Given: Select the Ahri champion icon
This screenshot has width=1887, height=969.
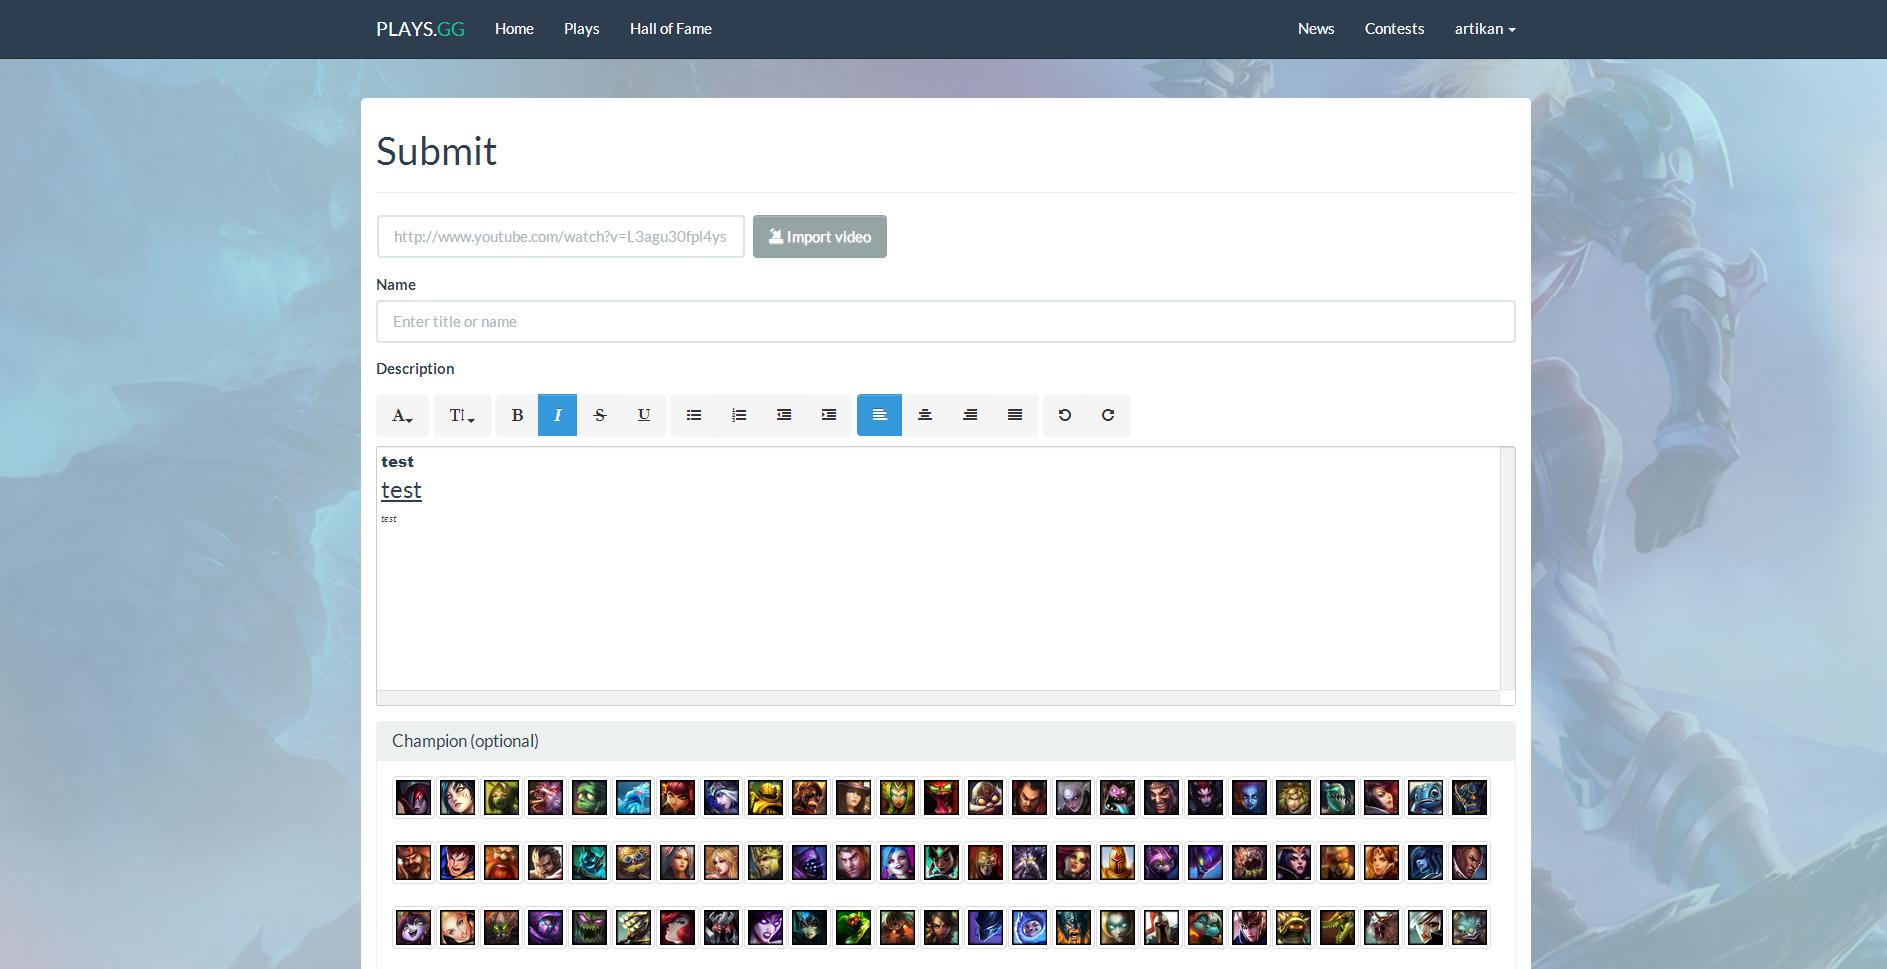Looking at the screenshot, I should pos(457,798).
